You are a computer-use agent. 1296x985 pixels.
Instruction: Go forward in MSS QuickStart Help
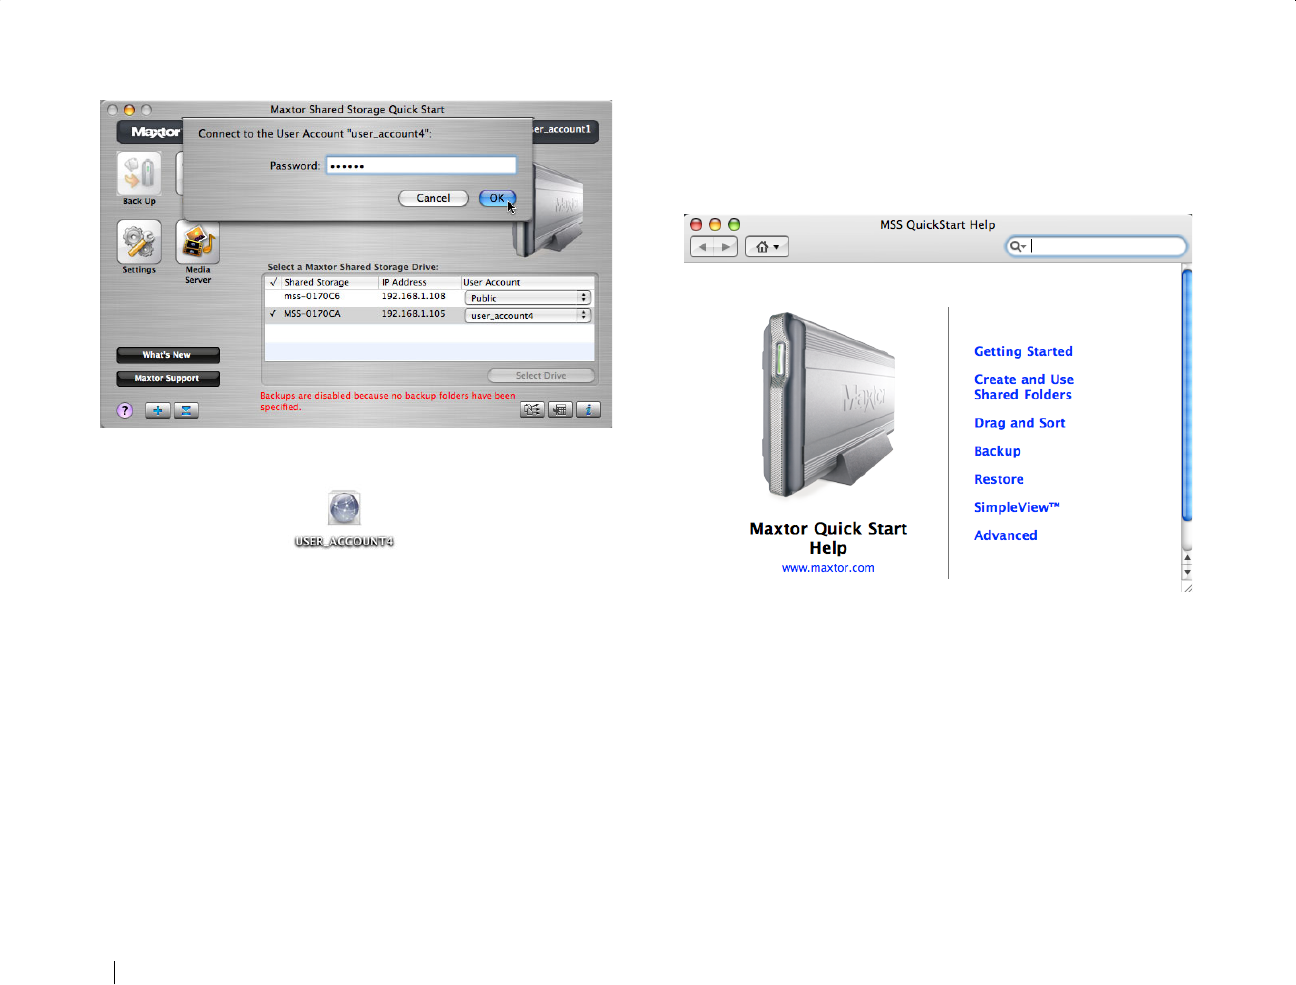point(726,247)
